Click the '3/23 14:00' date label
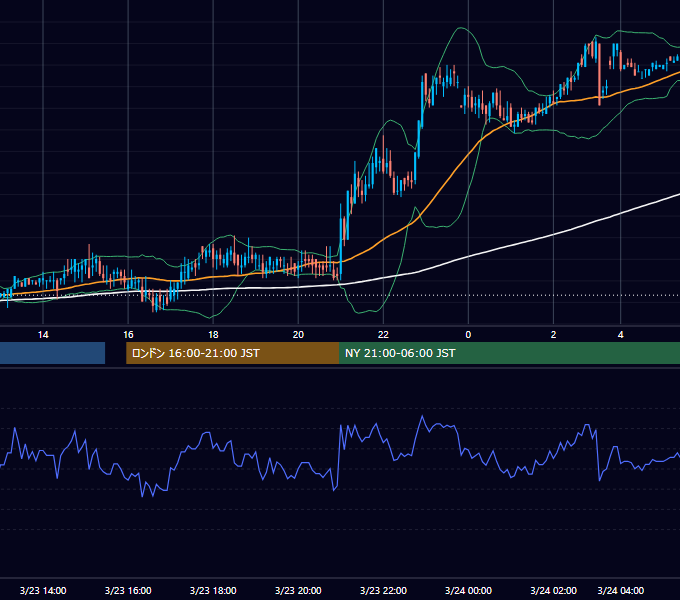680x600 pixels. click(x=43, y=590)
